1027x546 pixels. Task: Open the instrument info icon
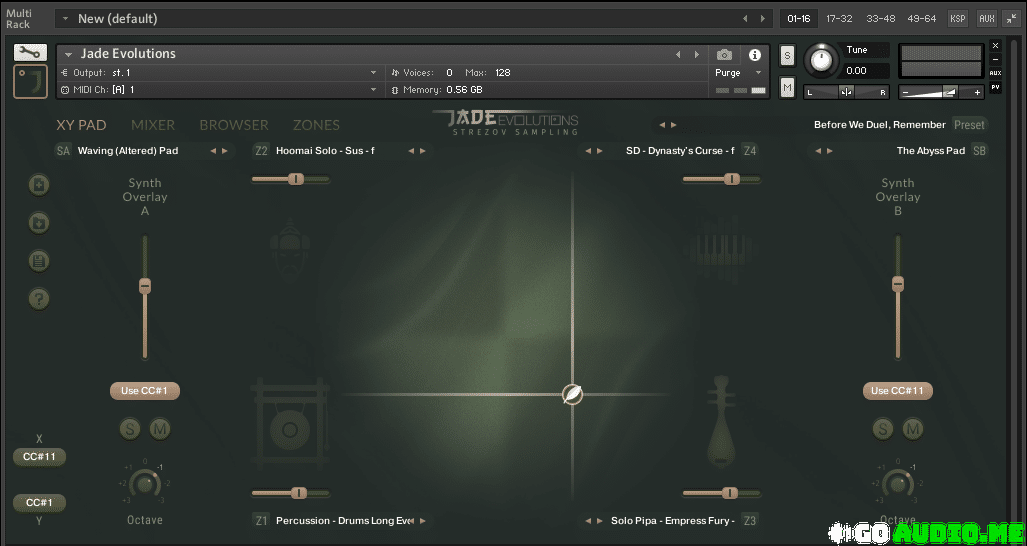pos(755,55)
